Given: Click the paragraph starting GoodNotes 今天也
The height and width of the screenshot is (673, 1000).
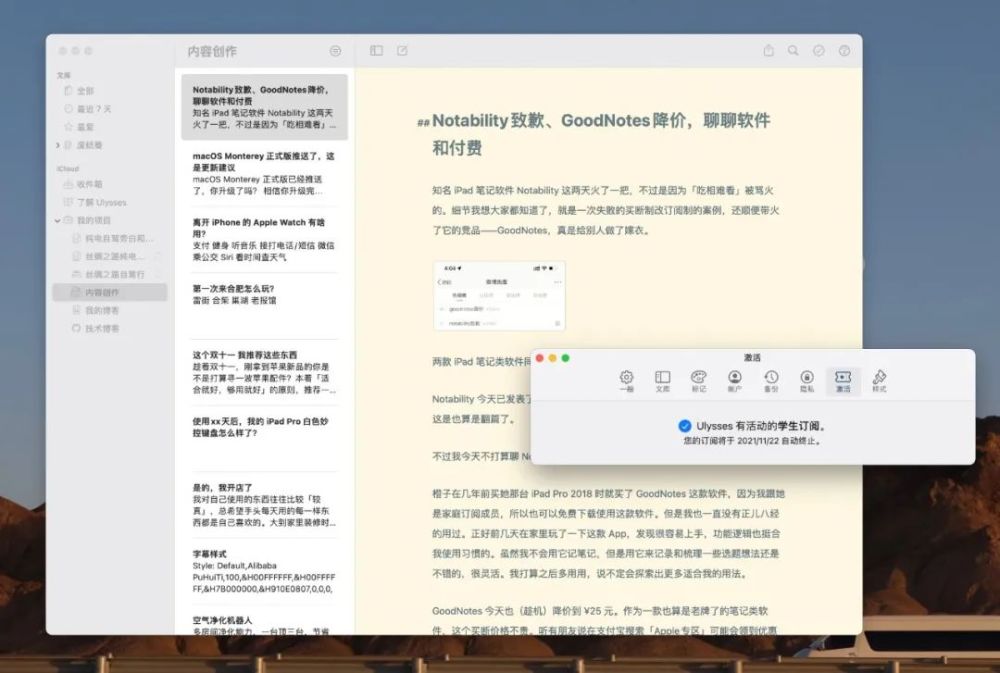Looking at the screenshot, I should (x=604, y=619).
